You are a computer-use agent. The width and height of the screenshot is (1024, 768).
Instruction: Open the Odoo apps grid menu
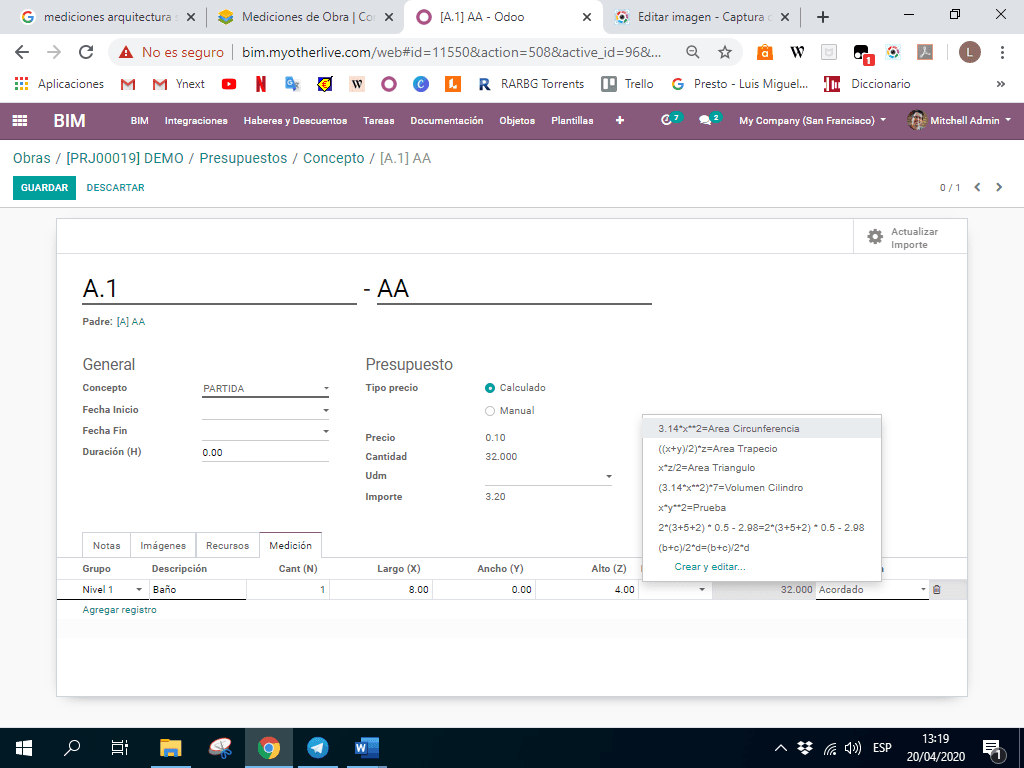coord(20,121)
